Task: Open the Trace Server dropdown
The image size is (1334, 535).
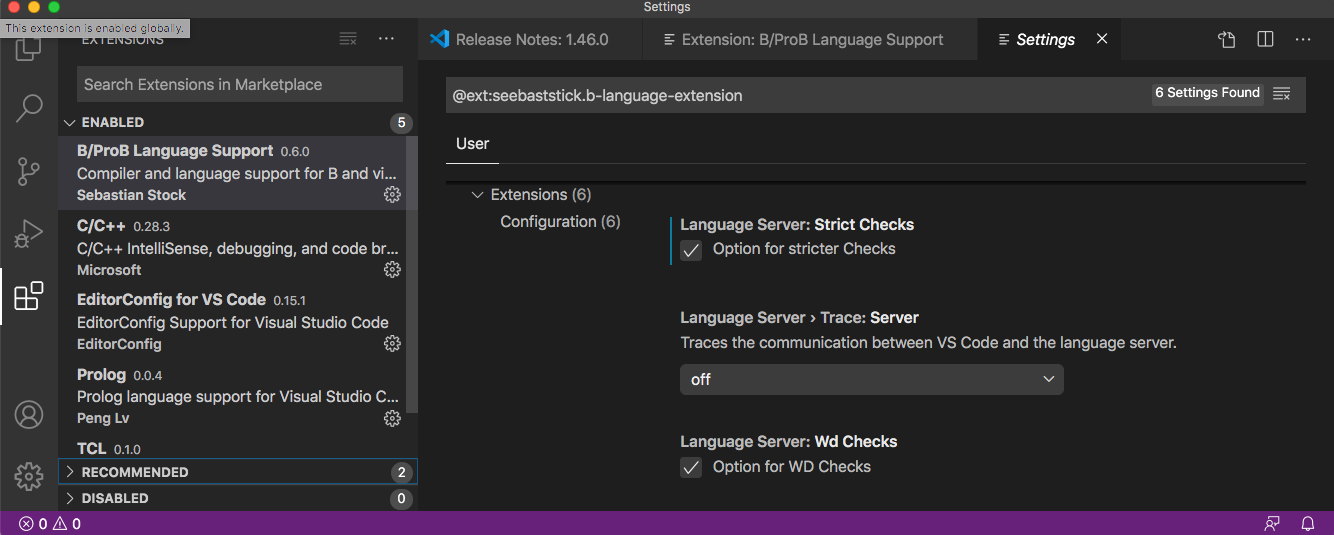Action: point(871,379)
